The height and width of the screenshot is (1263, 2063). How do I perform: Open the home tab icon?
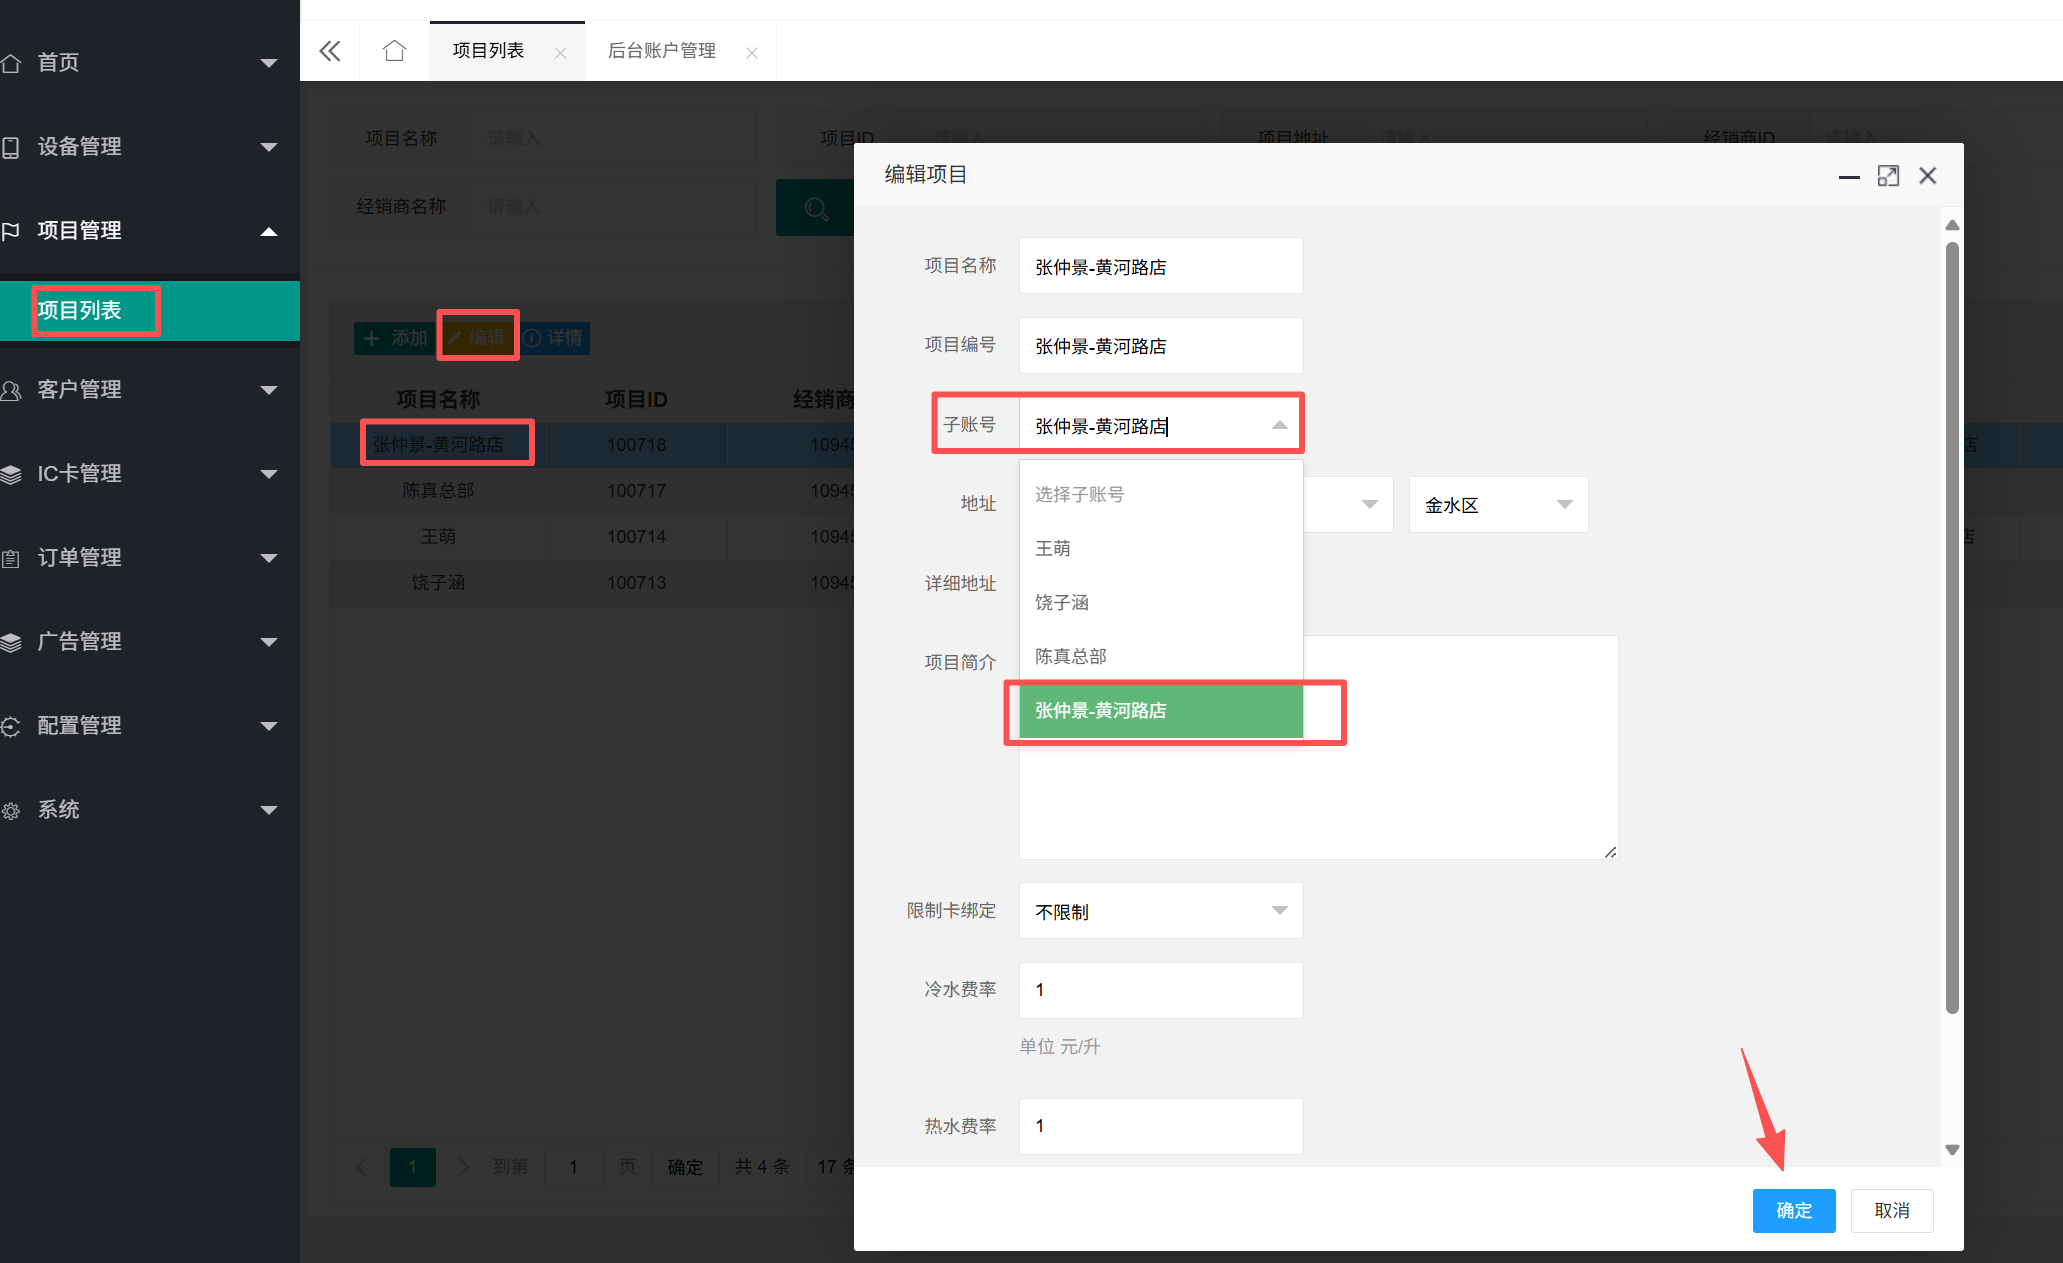[394, 50]
